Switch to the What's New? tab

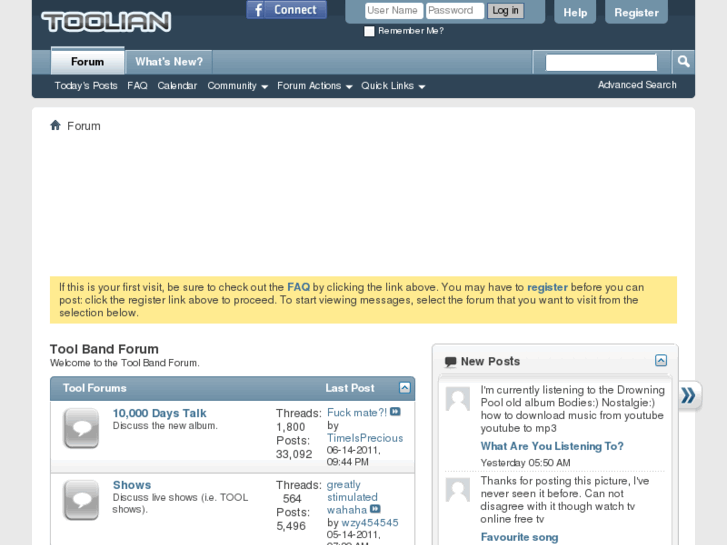click(169, 62)
